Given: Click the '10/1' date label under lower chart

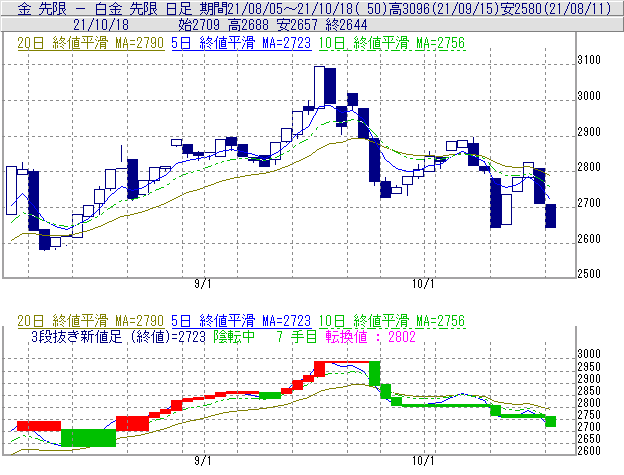Looking at the screenshot, I should pos(423,461).
